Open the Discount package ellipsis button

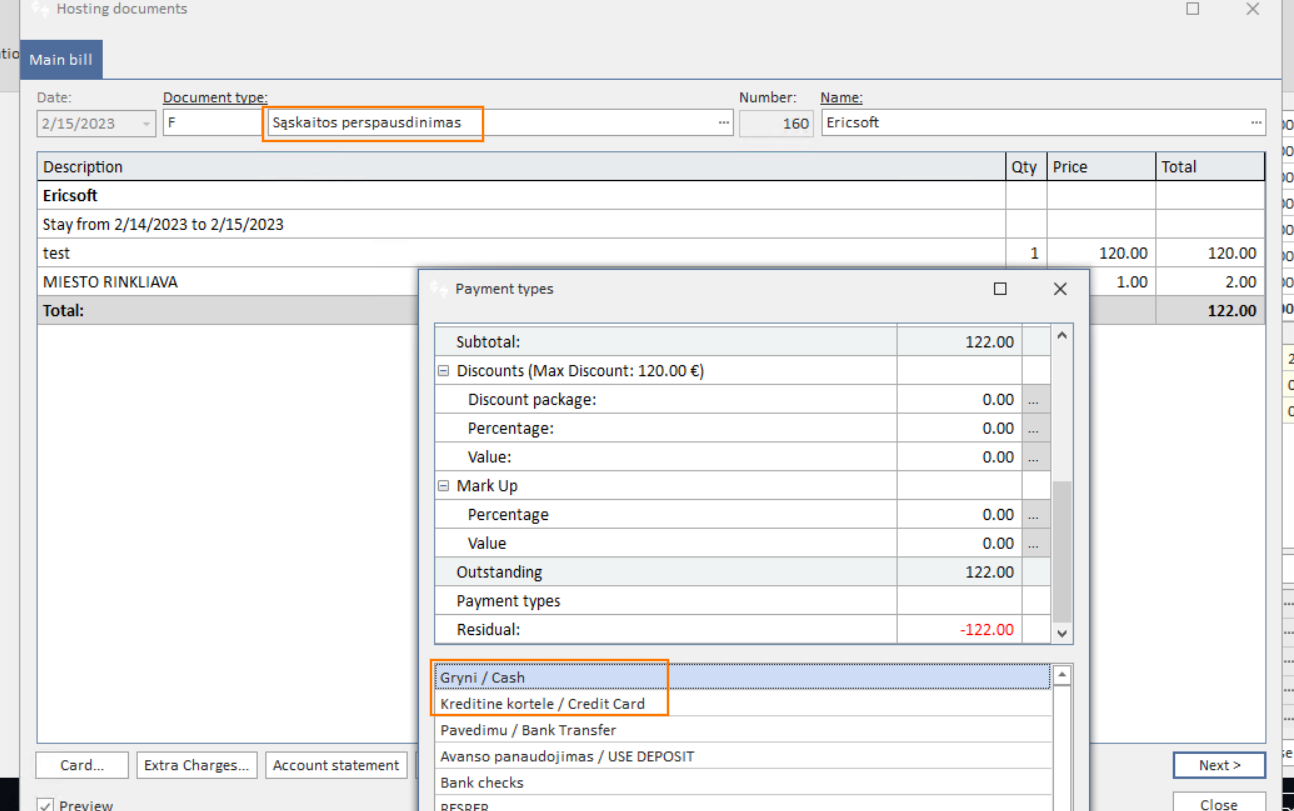click(x=1035, y=400)
